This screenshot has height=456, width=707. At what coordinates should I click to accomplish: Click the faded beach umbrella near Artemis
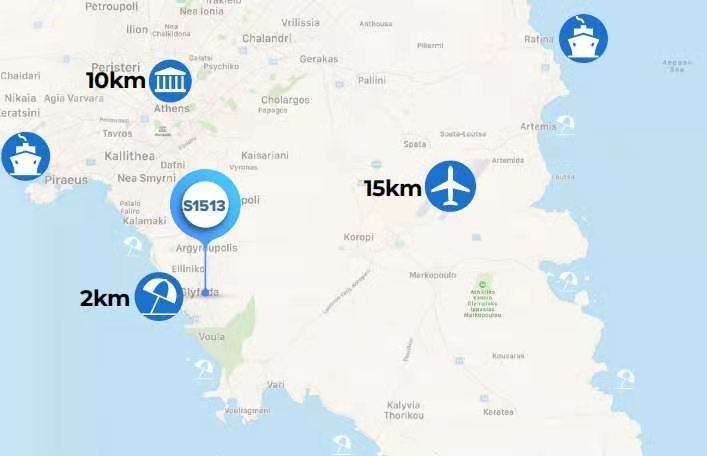[566, 123]
